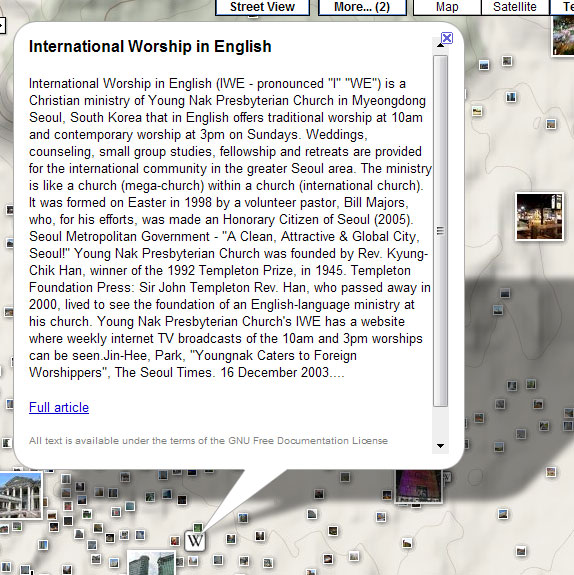
Task: Switch to Street View
Action: point(262,7)
